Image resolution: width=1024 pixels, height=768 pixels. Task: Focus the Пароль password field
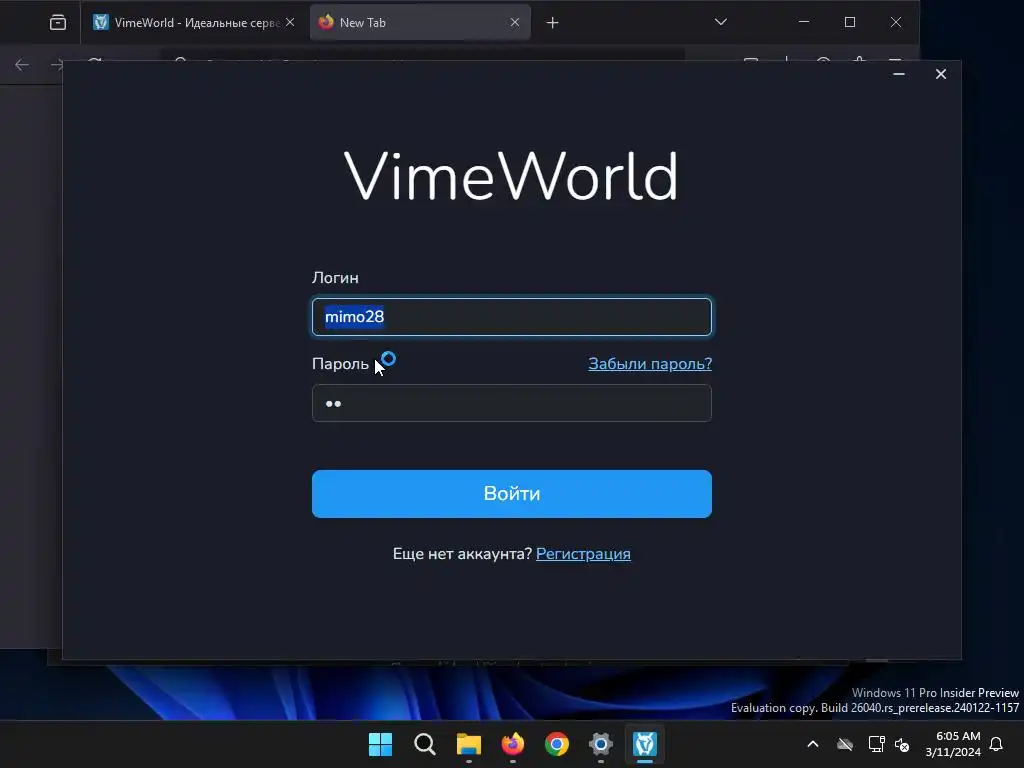[x=511, y=403]
